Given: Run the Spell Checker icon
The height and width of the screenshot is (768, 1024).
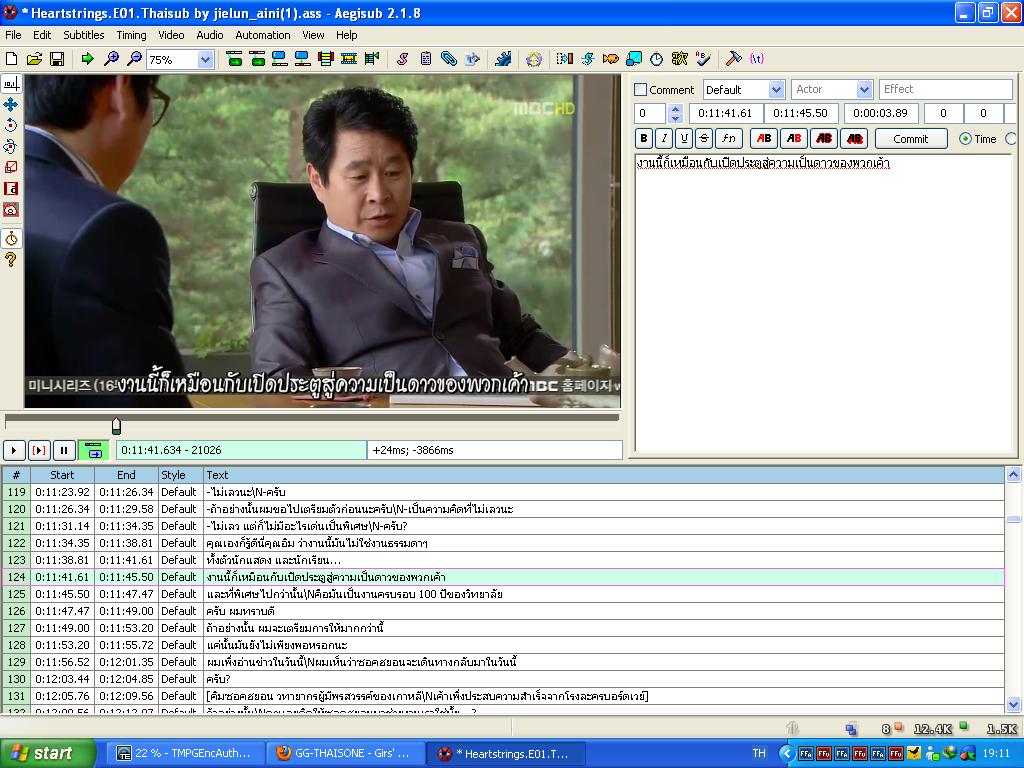Looking at the screenshot, I should pos(703,59).
